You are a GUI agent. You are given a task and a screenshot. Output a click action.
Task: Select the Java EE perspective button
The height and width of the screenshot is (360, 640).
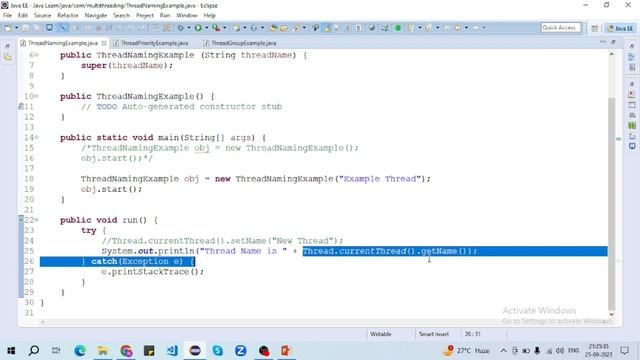point(620,28)
